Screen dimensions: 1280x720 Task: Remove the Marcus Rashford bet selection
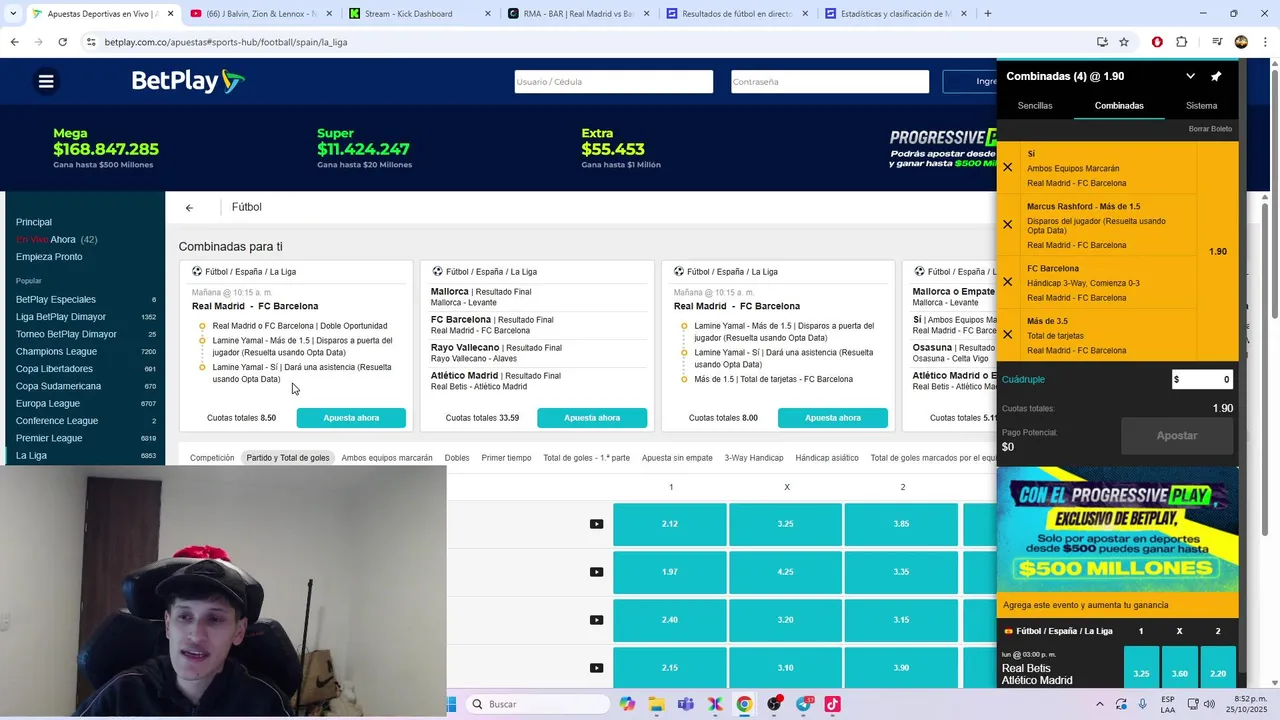point(1008,225)
